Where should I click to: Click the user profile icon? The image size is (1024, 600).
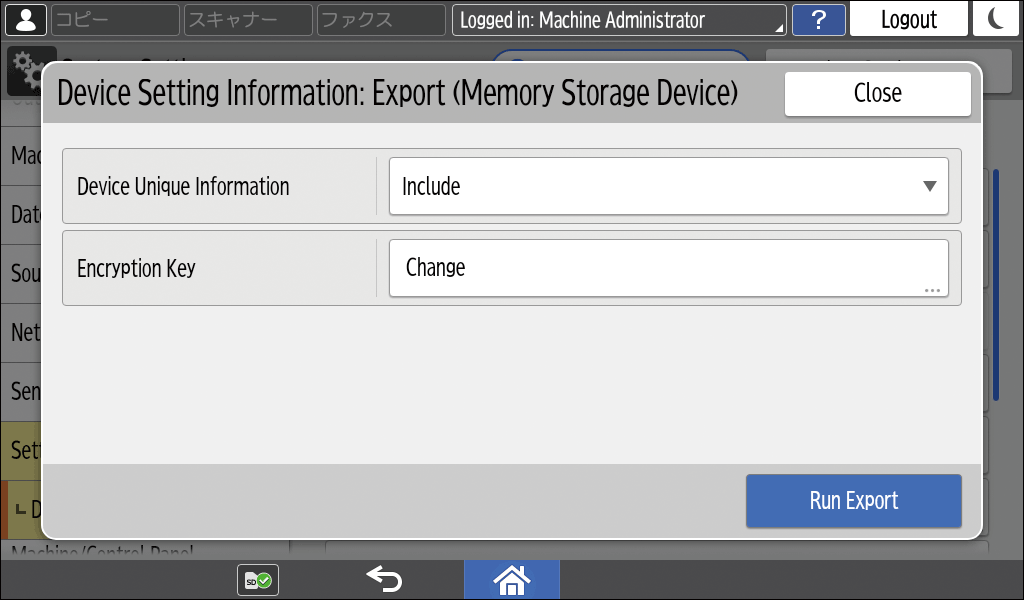click(x=25, y=20)
